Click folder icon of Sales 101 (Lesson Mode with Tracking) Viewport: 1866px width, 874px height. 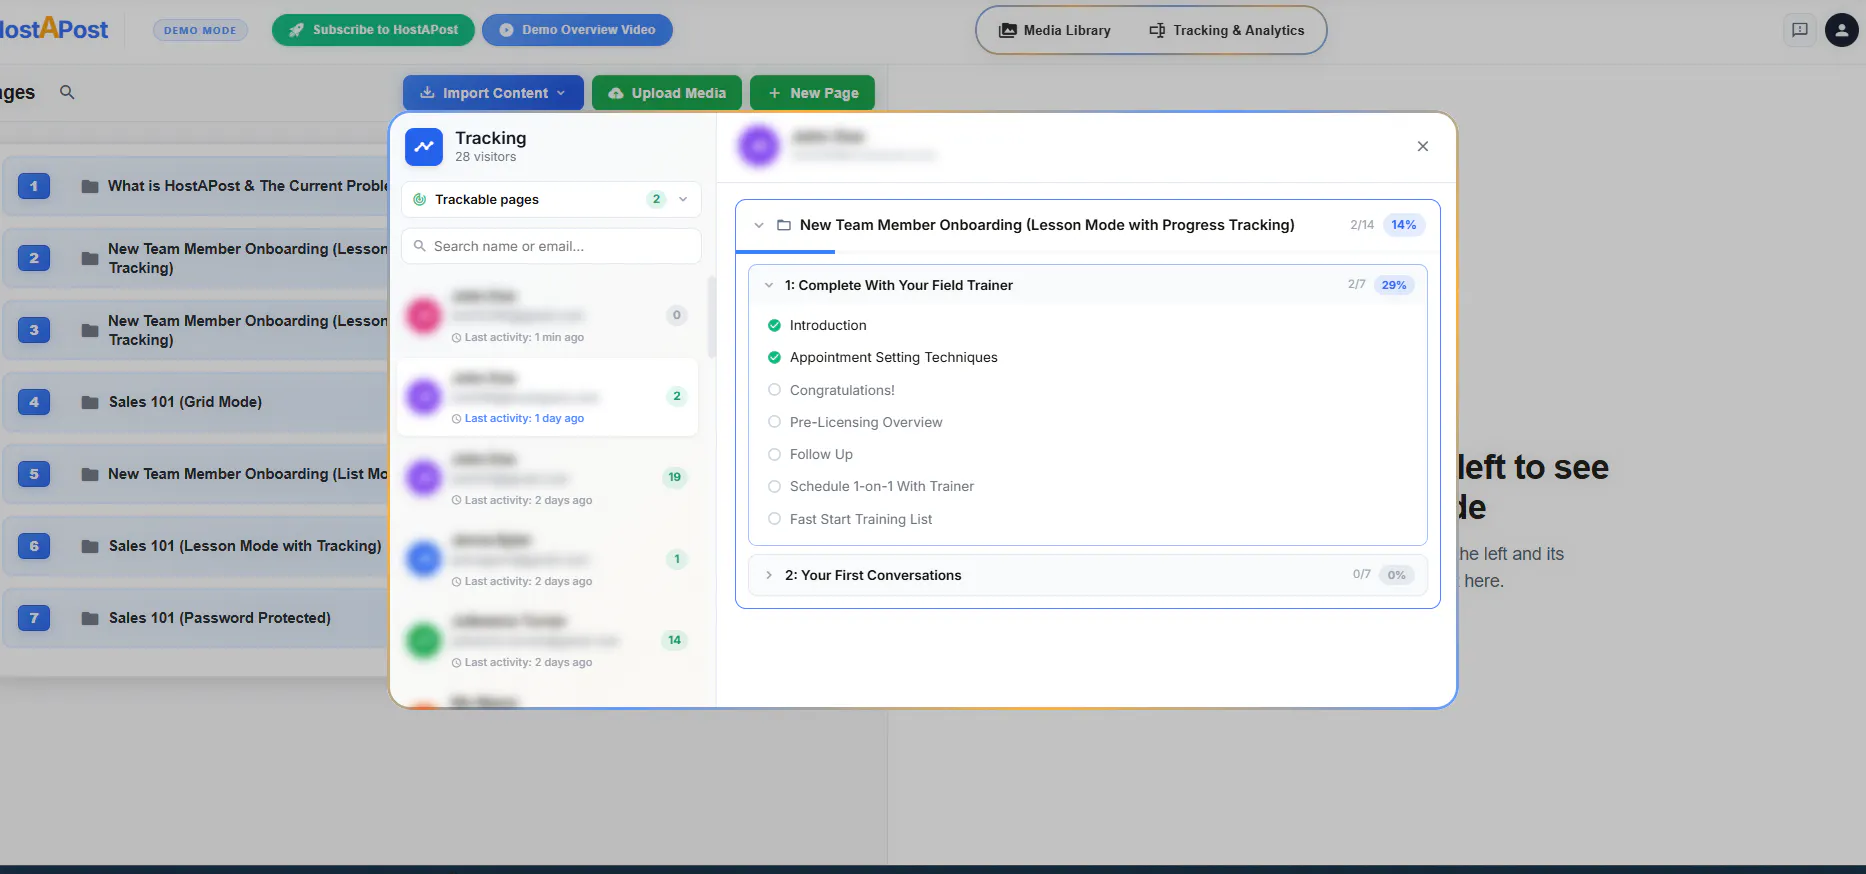coord(90,546)
